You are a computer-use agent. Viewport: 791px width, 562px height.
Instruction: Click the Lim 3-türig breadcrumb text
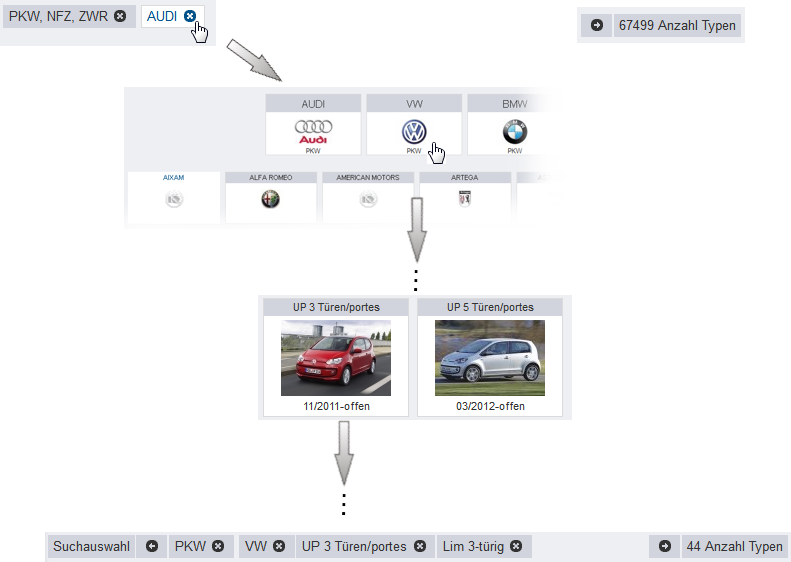[x=473, y=546]
